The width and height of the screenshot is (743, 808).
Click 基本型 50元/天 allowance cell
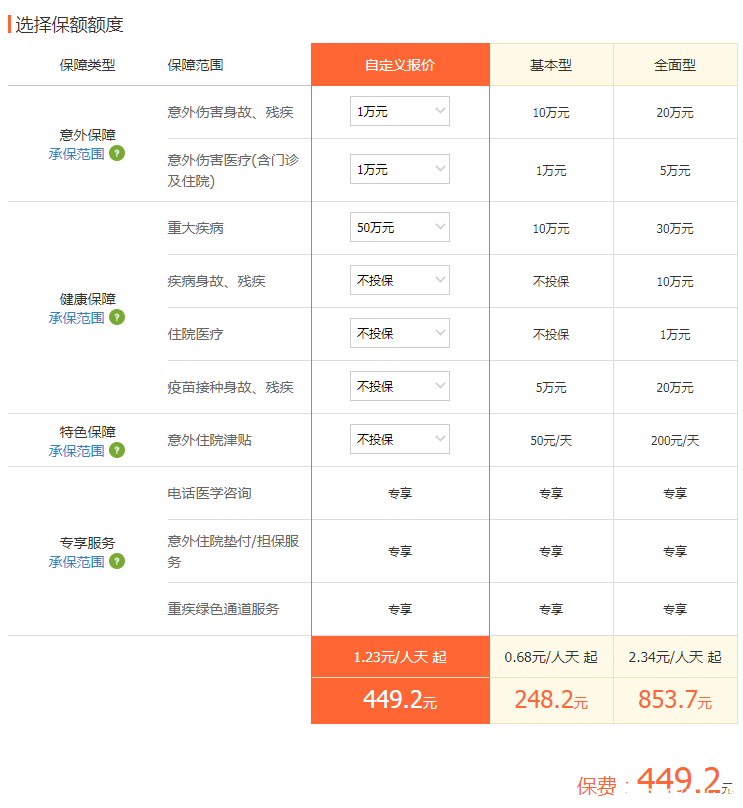[551, 441]
